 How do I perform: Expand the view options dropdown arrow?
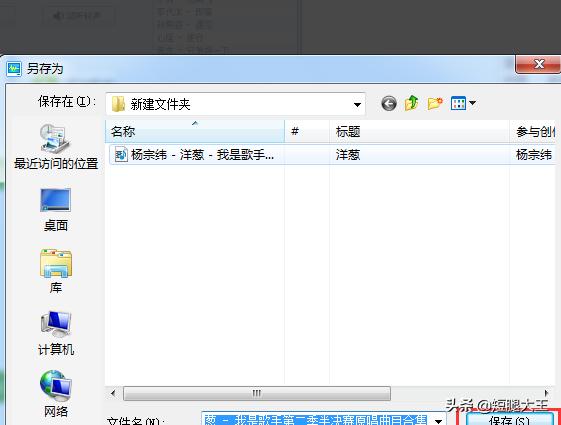pos(472,103)
